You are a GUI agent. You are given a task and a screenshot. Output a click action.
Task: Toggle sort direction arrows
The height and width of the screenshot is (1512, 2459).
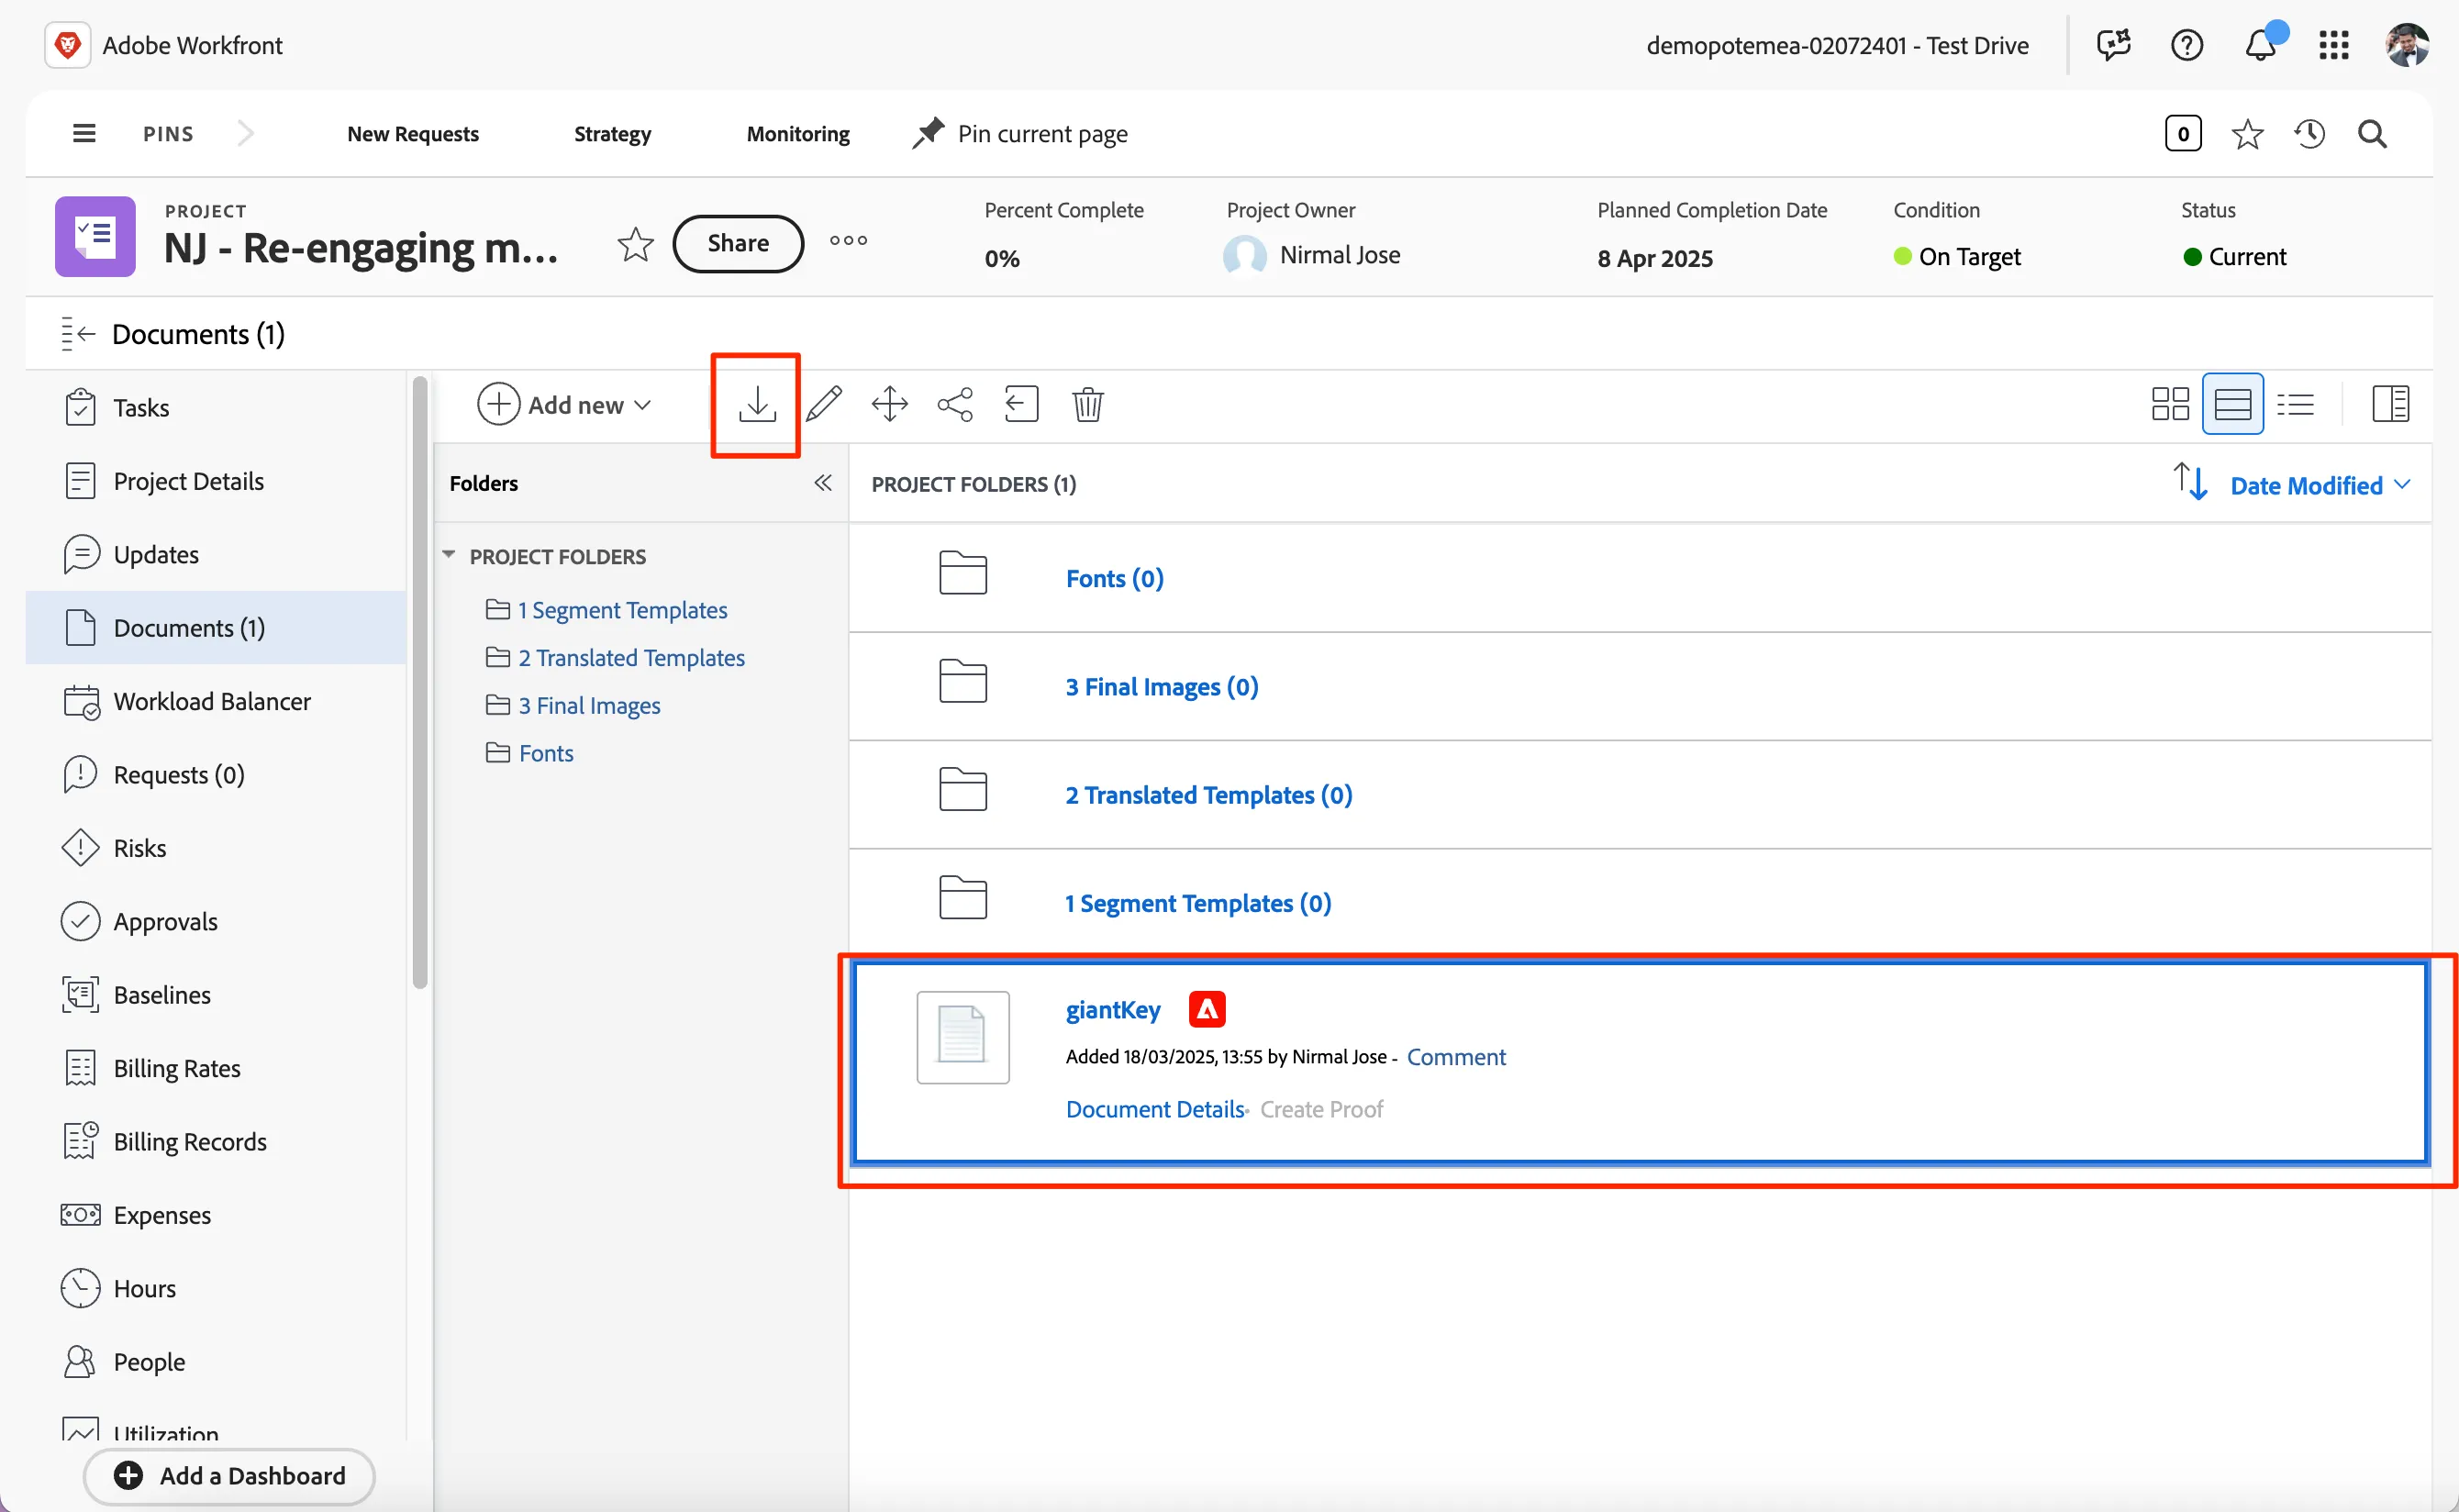[2190, 482]
